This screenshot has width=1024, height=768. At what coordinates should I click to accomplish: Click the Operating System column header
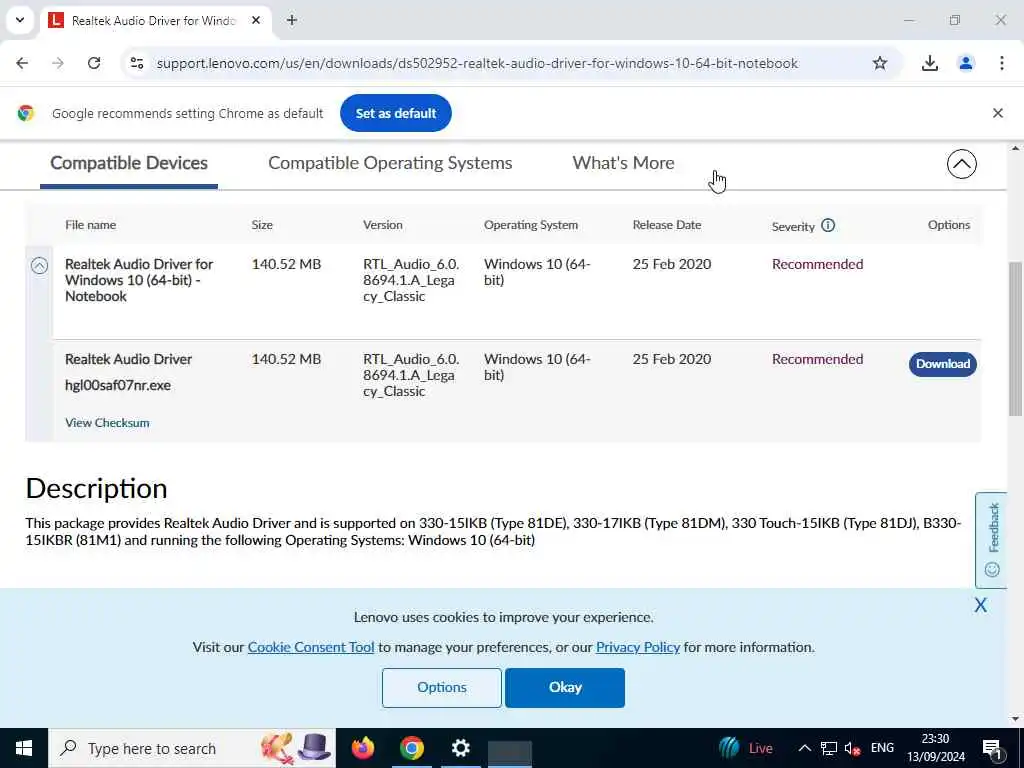tap(531, 225)
